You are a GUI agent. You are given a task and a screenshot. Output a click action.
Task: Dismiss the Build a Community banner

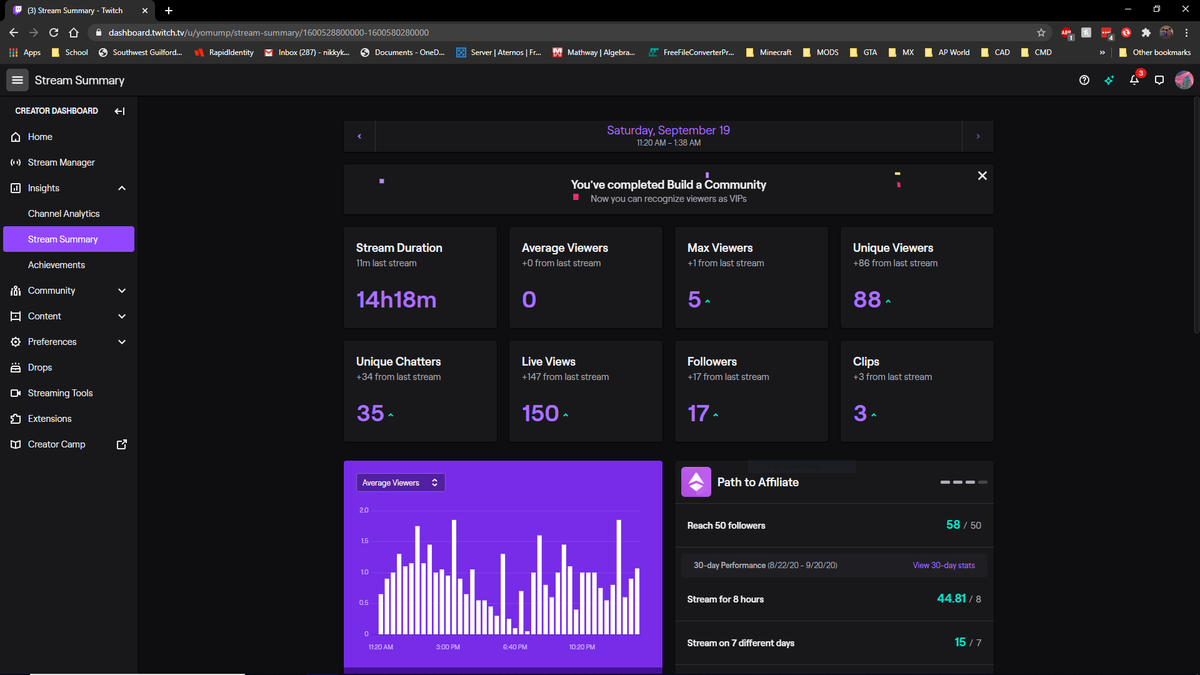tap(982, 176)
